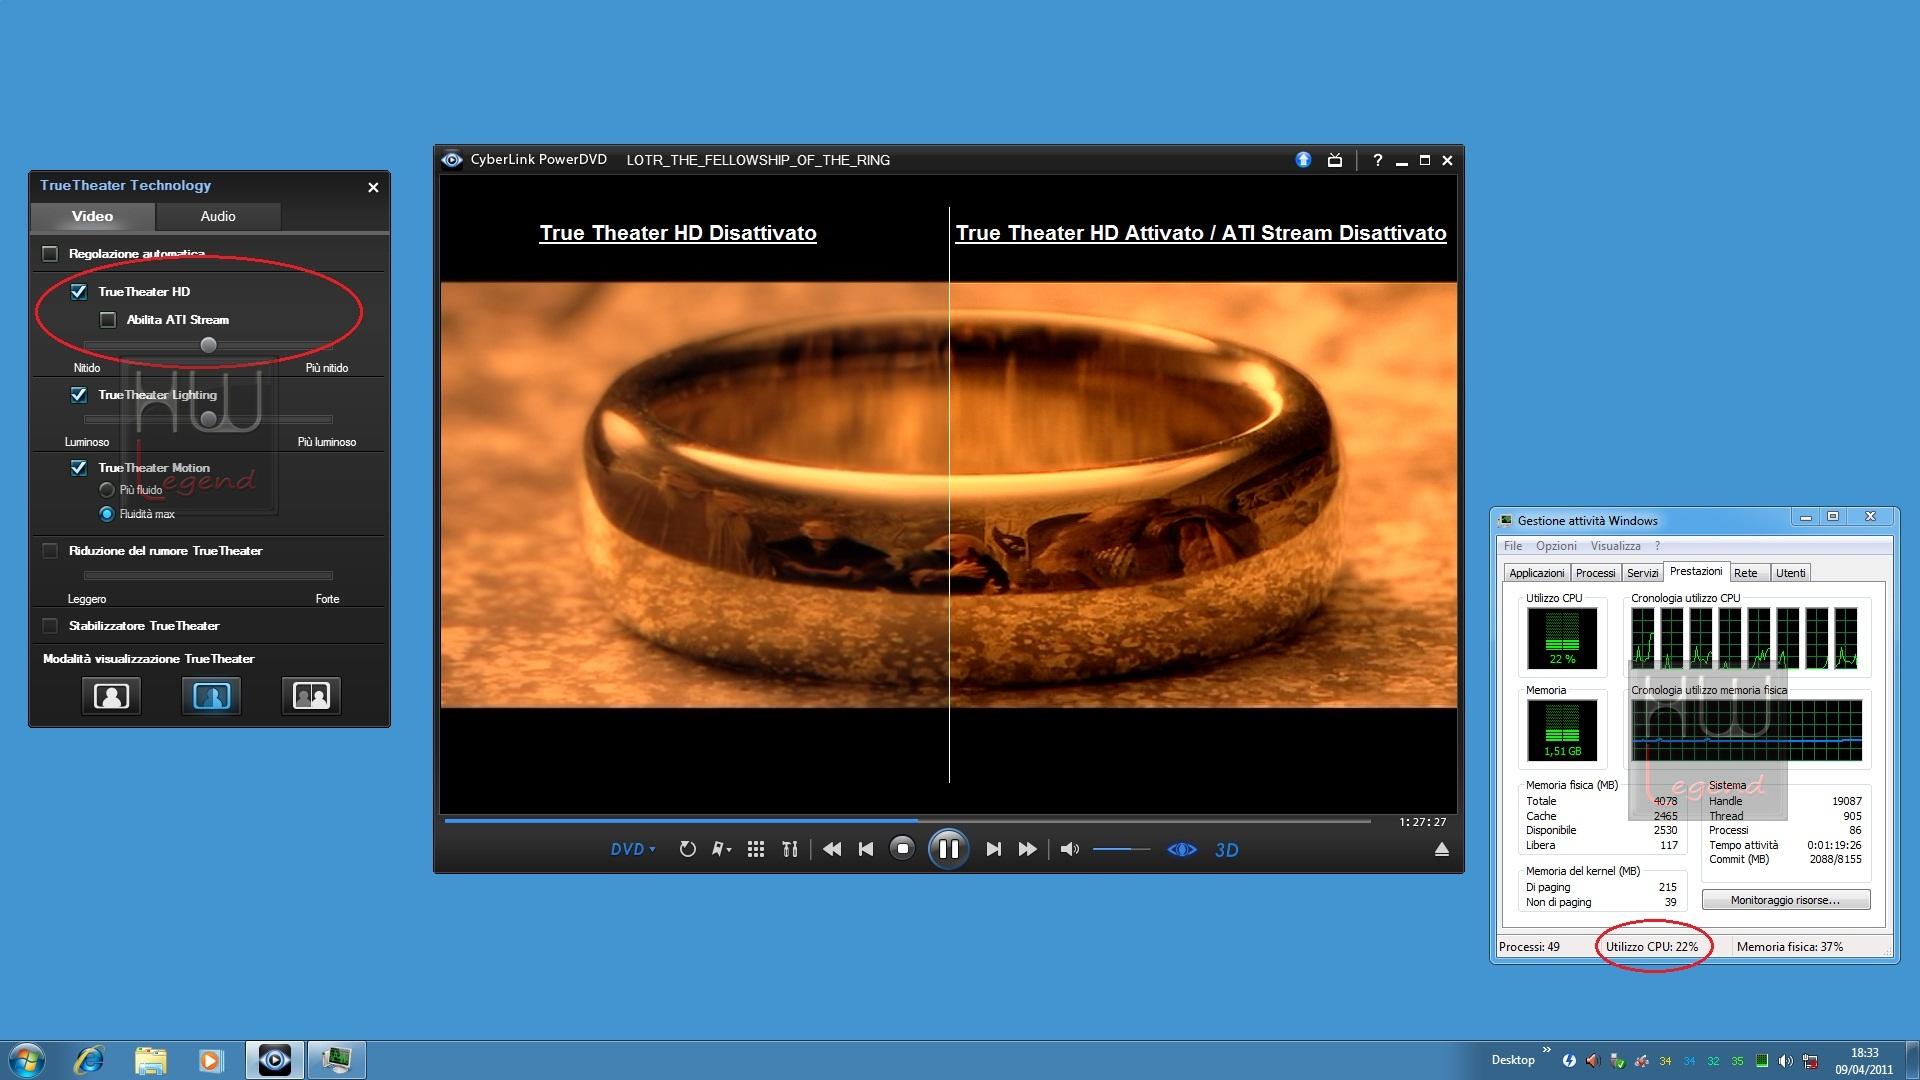Uncheck TrueTheater Motion
Image resolution: width=1920 pixels, height=1080 pixels.
(79, 468)
